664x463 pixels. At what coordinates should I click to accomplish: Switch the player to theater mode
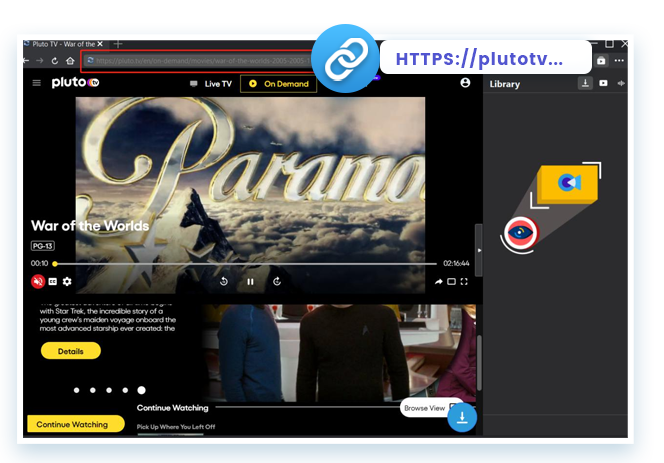pos(451,282)
